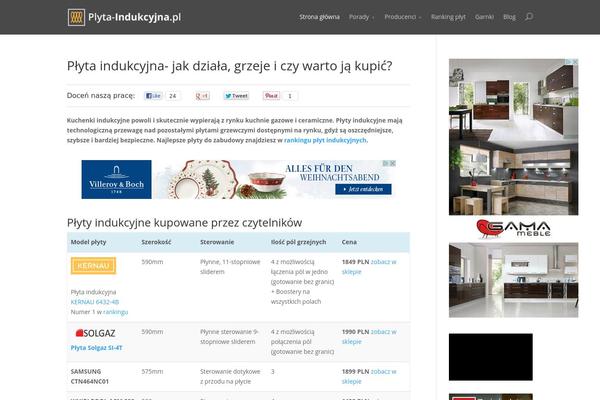Click 'zobacz w sklepie' for 1849 PLN
Screen dimensions: 600x400
tap(369, 267)
